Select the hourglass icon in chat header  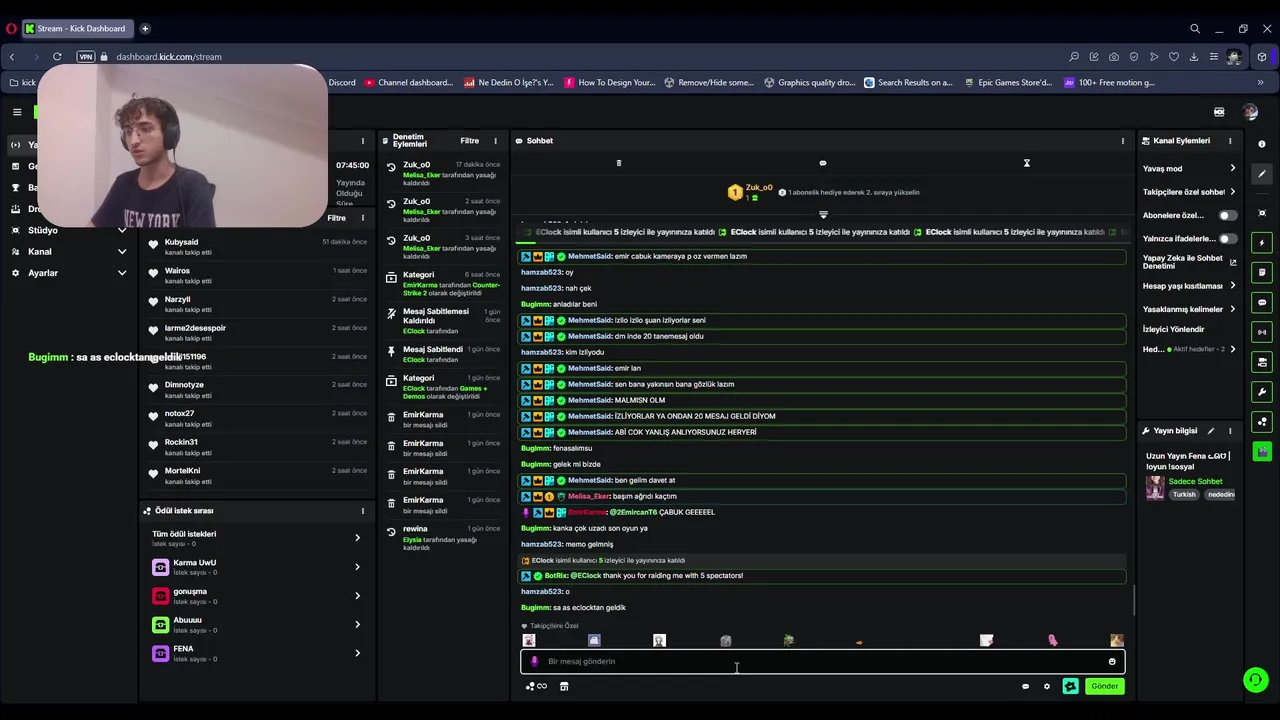(x=1026, y=163)
